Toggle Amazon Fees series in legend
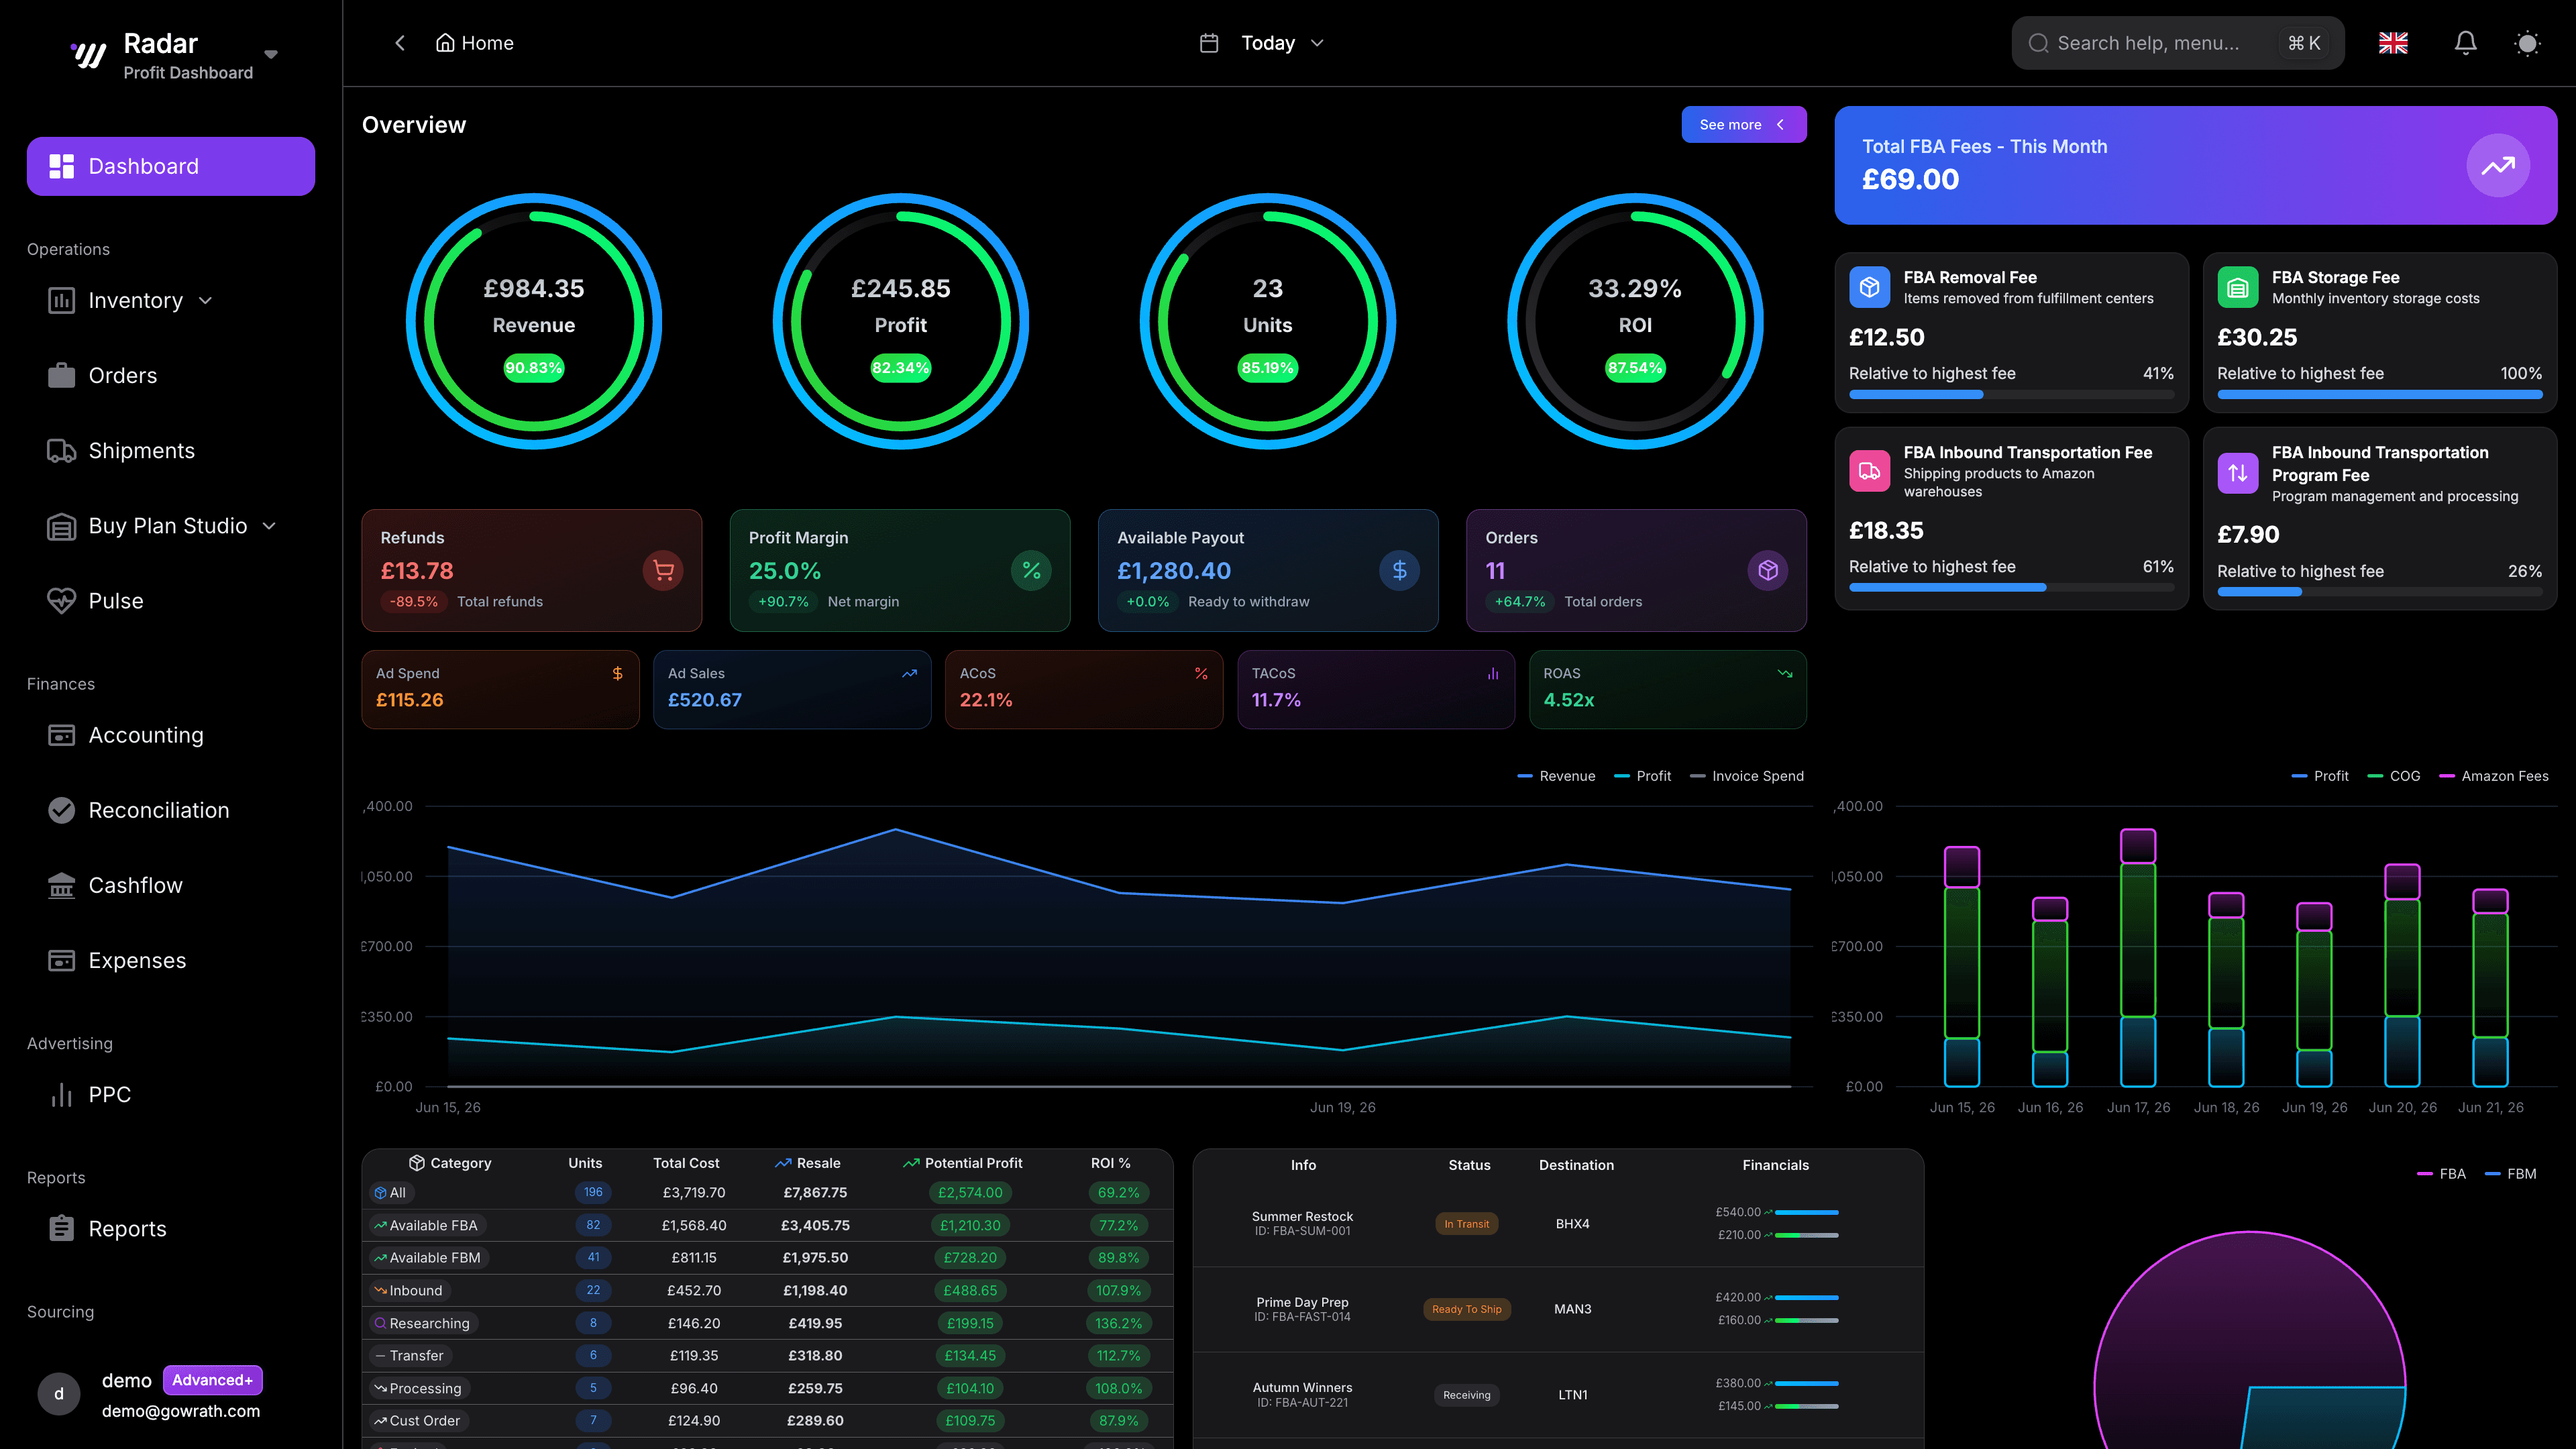This screenshot has width=2576, height=1449. click(2494, 776)
